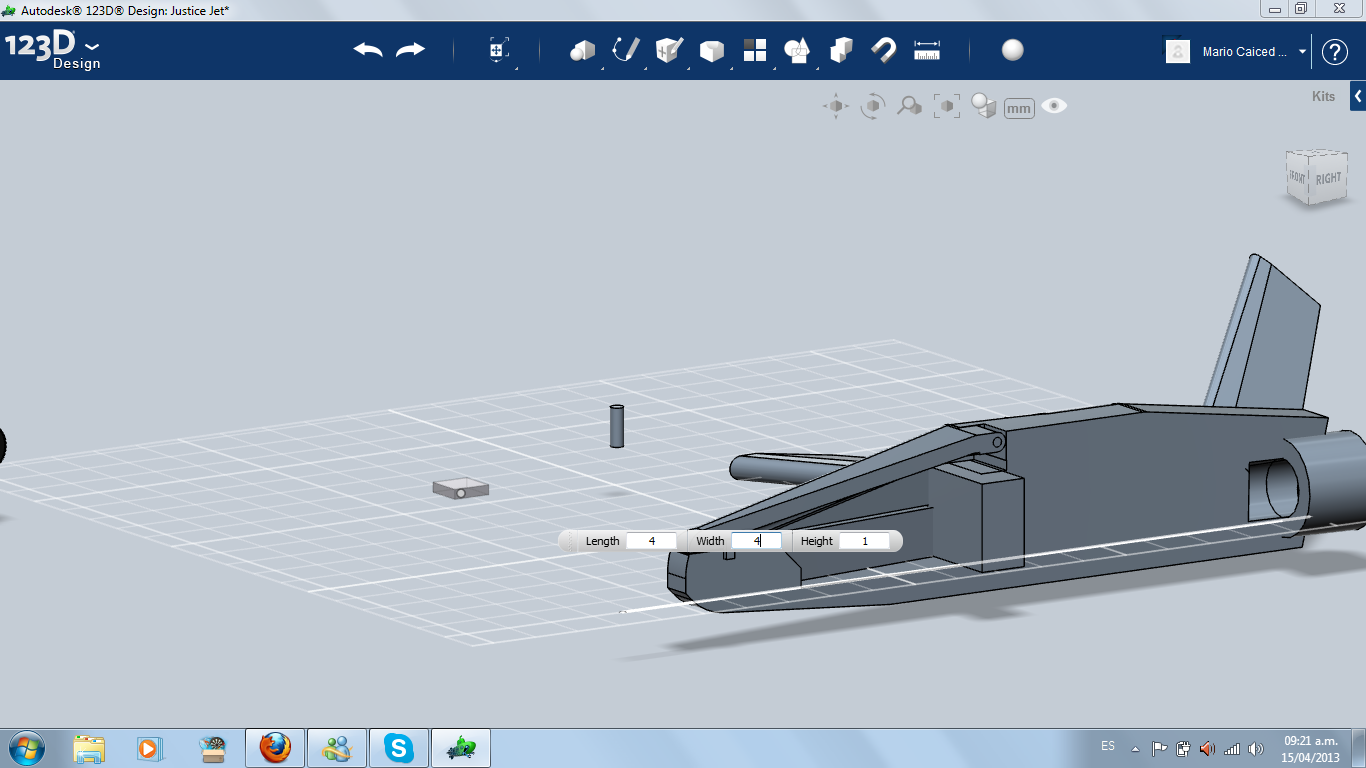Open the Action Center flag icon
Viewport: 1366px width, 768px height.
[x=1160, y=748]
